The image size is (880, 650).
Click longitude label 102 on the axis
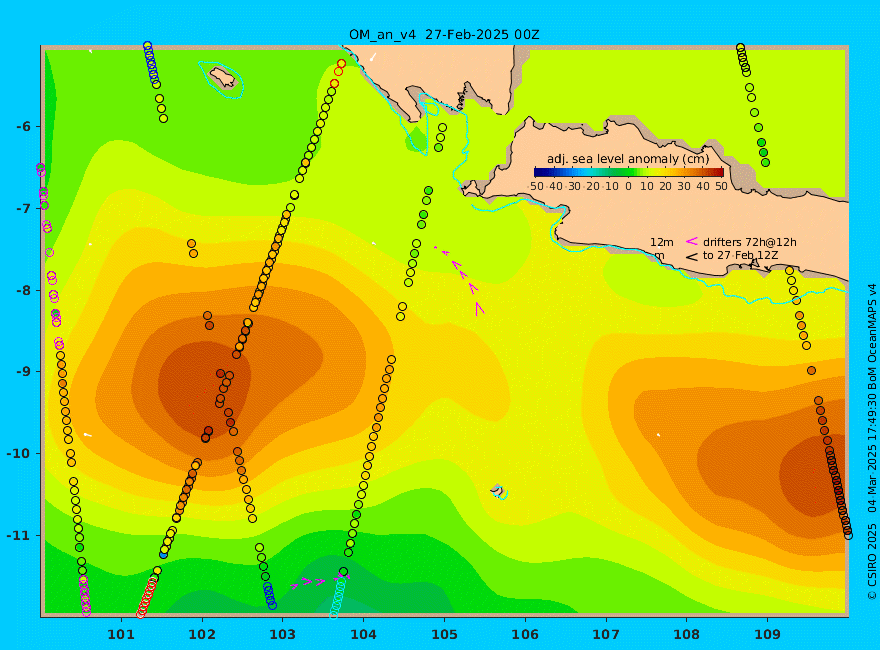201,635
